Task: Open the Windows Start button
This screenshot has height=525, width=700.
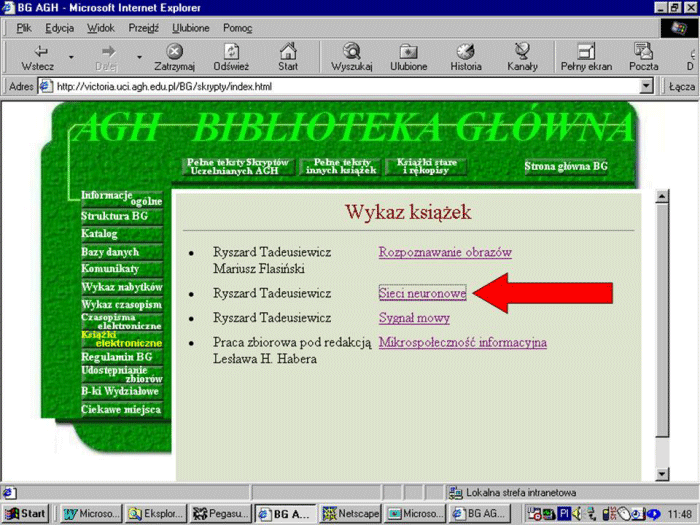Action: pos(25,514)
